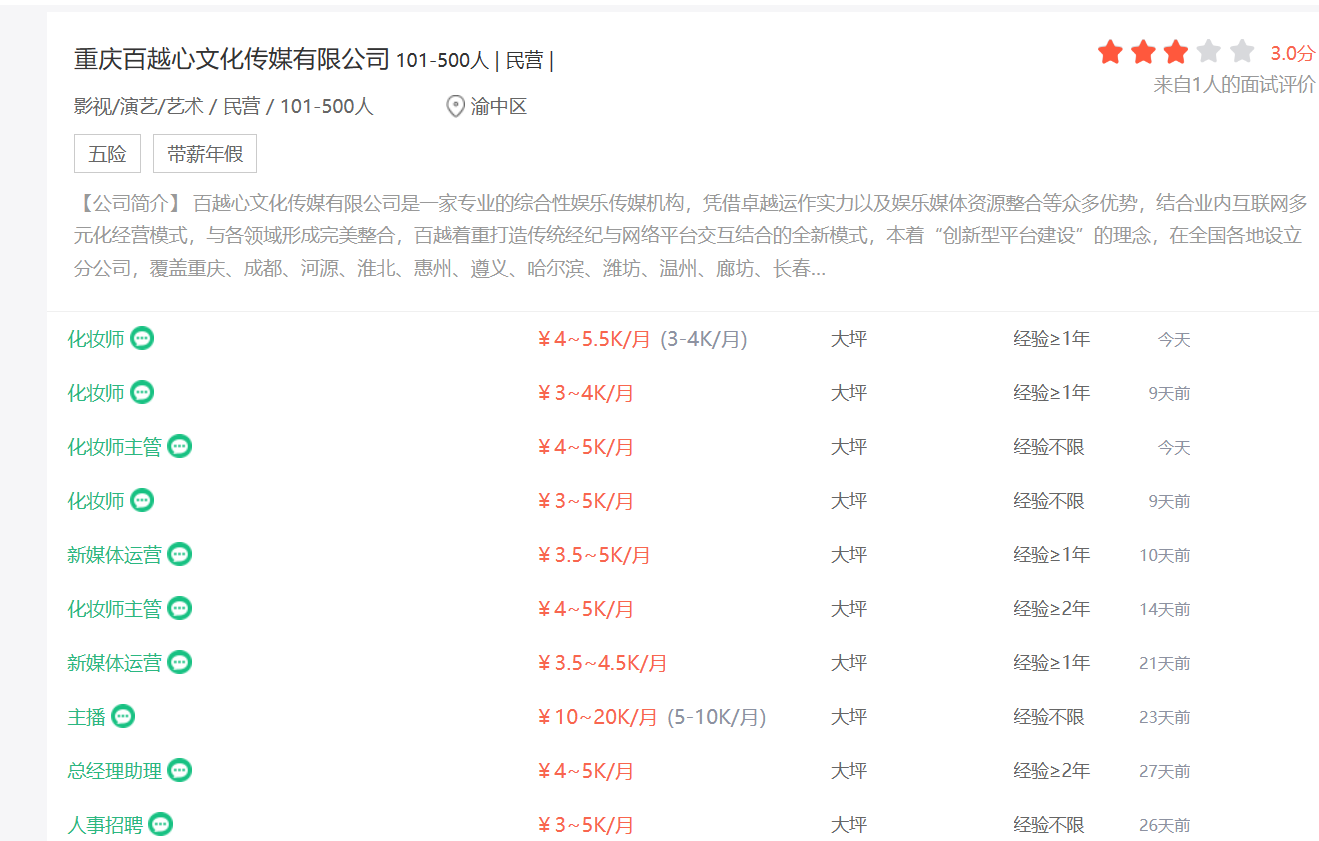The width and height of the screenshot is (1319, 841).
Task: Click the 10天前 post date
Action: pos(1165,555)
